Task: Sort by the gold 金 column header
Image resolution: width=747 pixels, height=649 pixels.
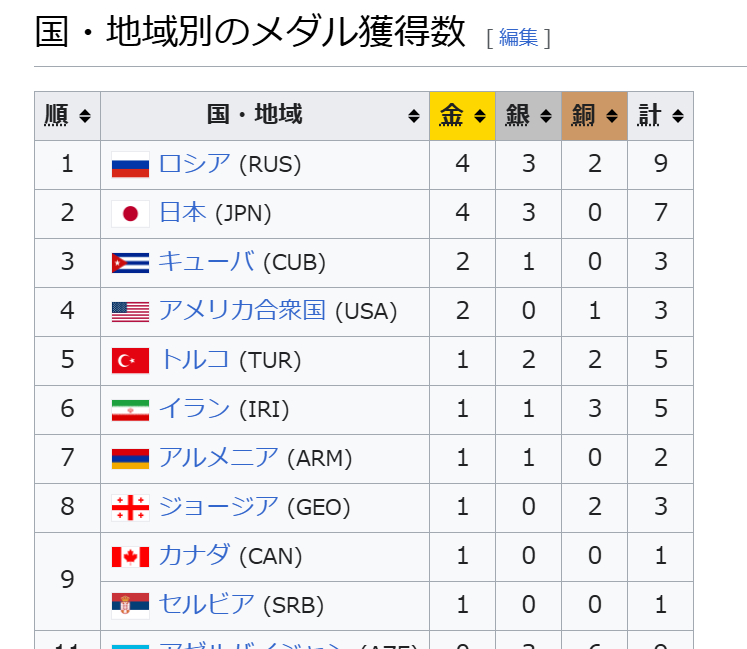Action: (x=462, y=116)
